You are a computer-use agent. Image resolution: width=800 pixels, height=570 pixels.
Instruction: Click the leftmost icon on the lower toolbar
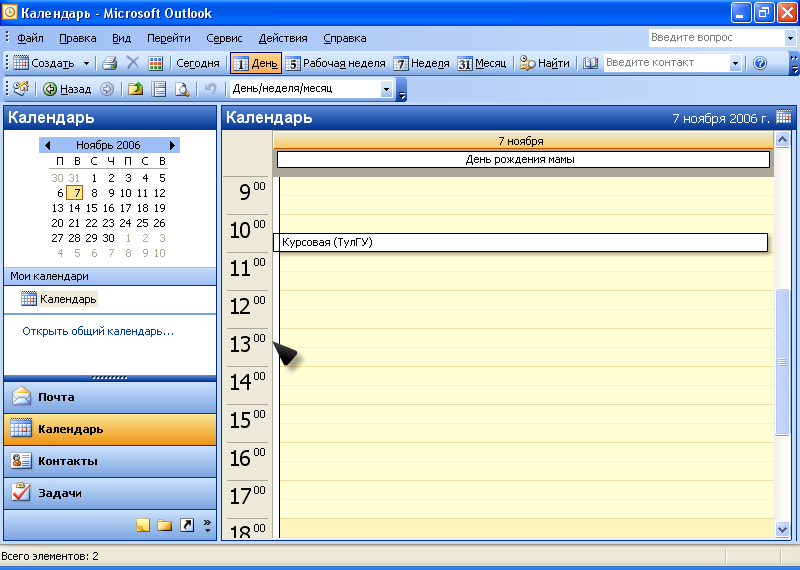tap(21, 89)
